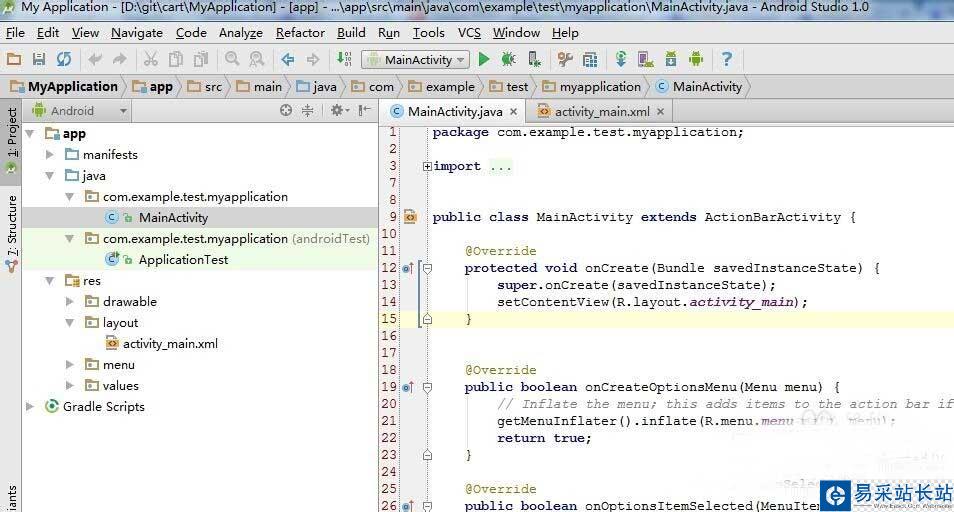
Task: Click the Copy icon in toolbar
Action: pyautogui.click(x=176, y=59)
